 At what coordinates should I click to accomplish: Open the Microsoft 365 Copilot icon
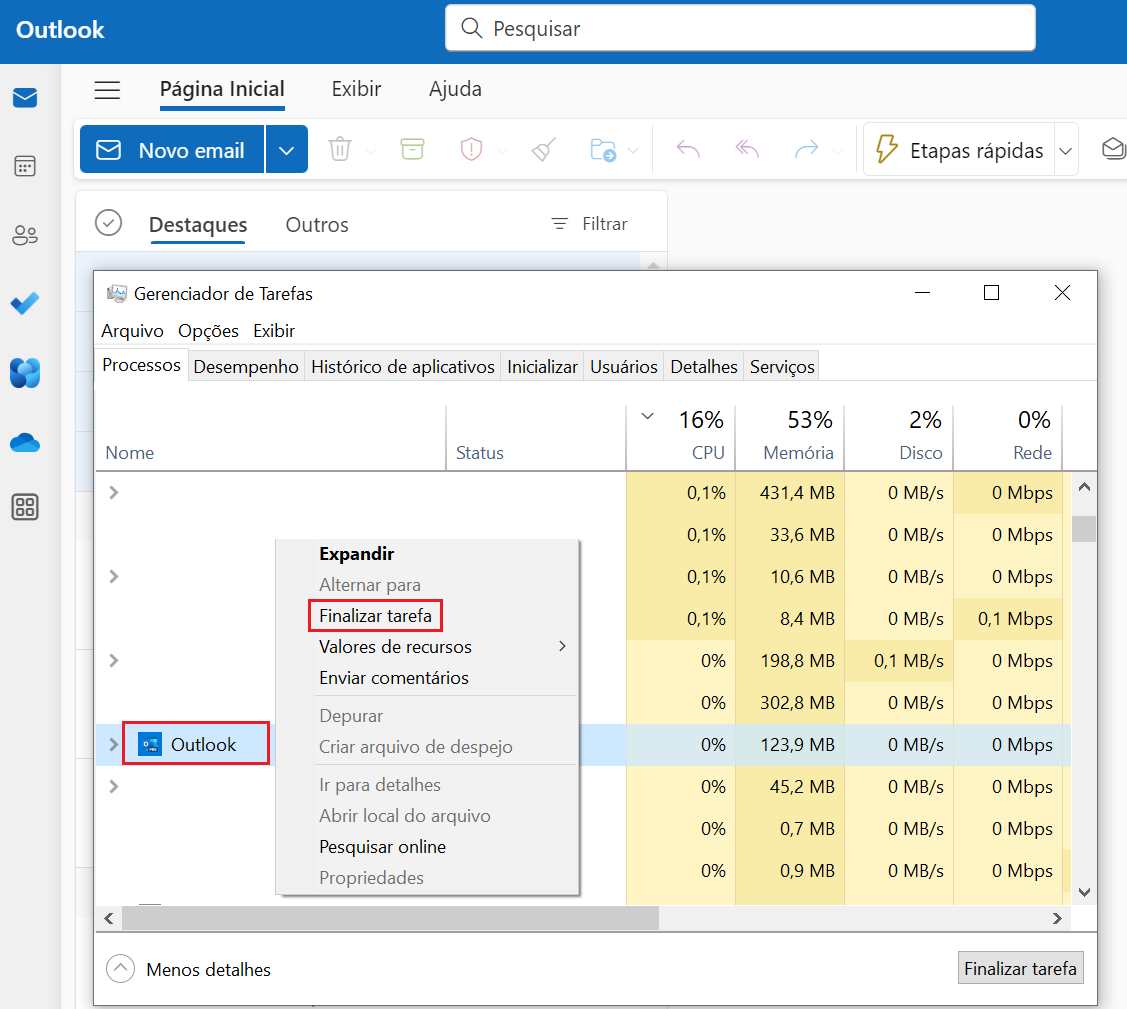25,373
